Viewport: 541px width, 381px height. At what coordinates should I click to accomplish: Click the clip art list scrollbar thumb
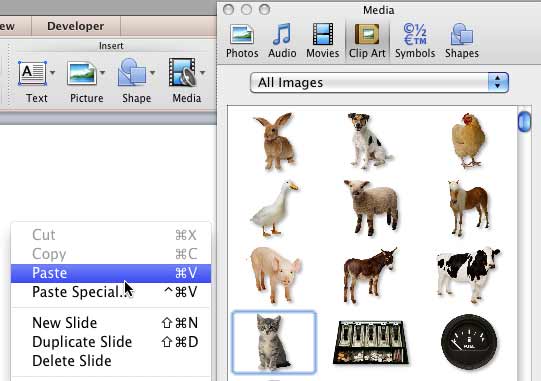coord(524,121)
